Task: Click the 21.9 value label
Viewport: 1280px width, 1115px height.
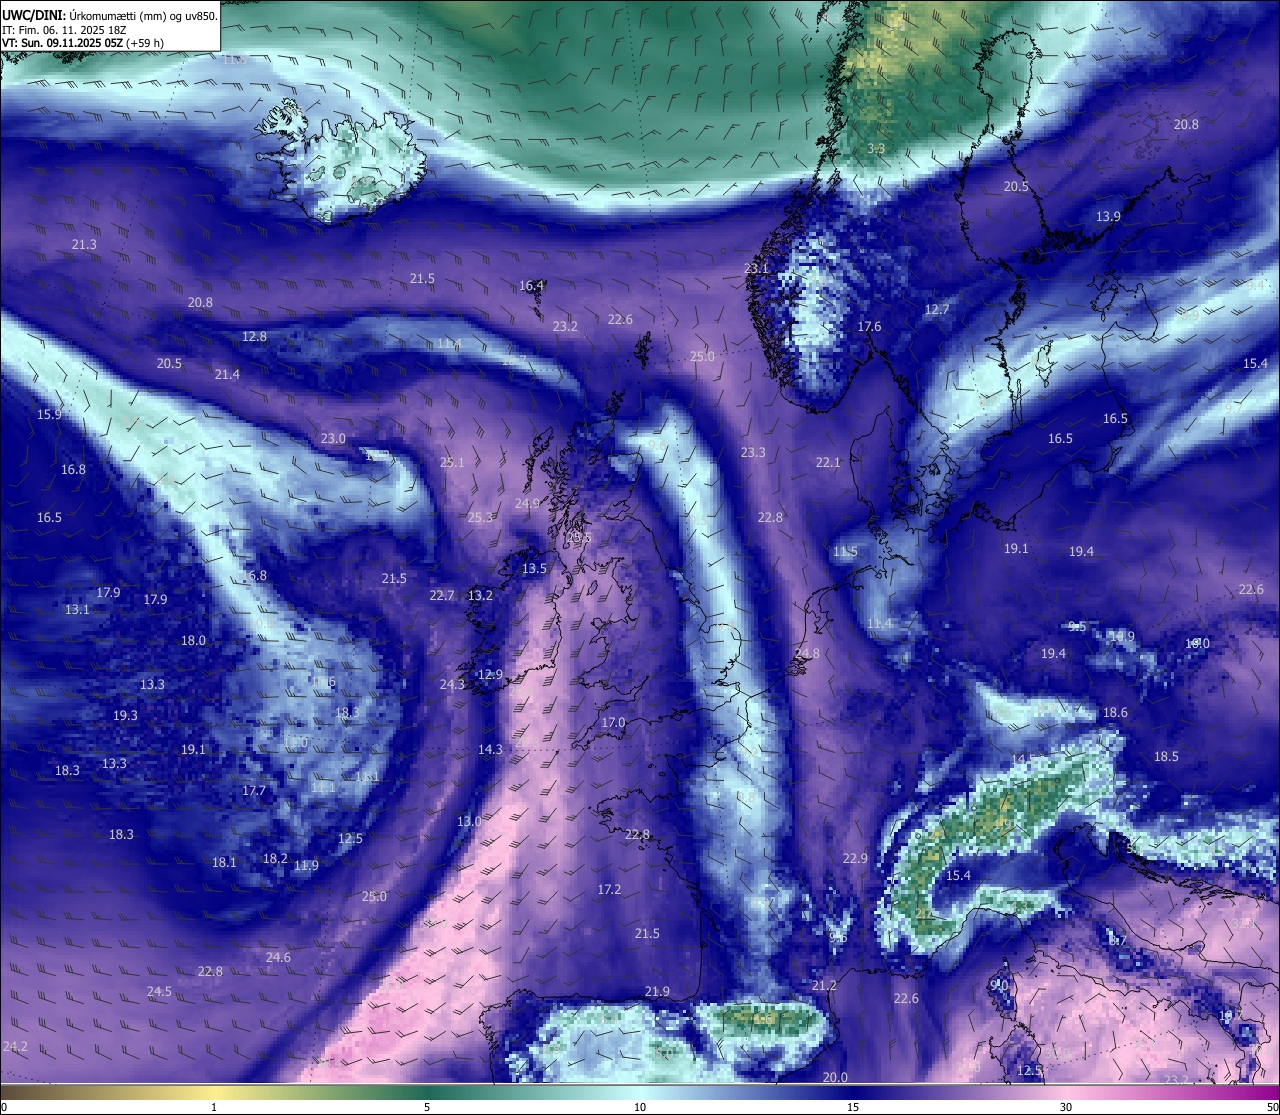Action: click(x=657, y=991)
